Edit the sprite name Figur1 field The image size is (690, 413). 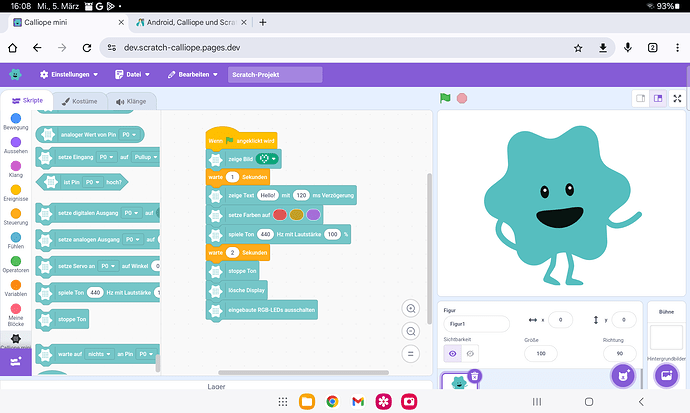(476, 324)
